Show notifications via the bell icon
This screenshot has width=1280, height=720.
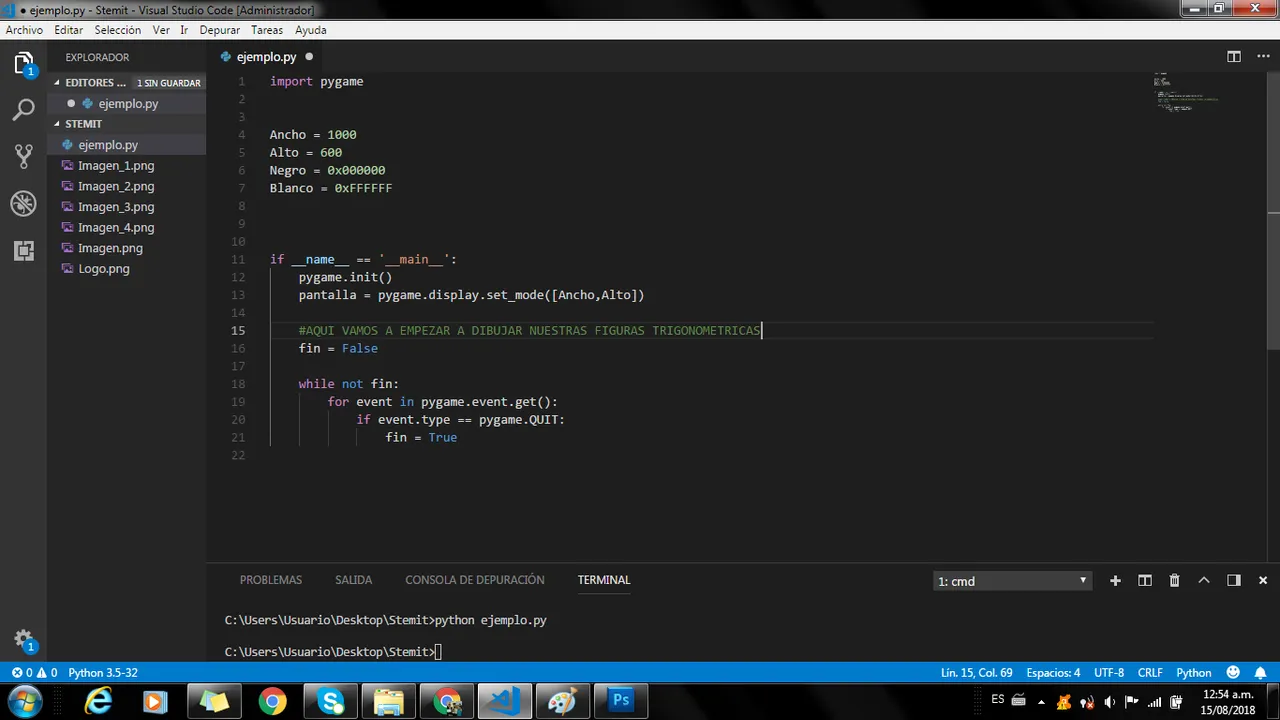point(1261,673)
